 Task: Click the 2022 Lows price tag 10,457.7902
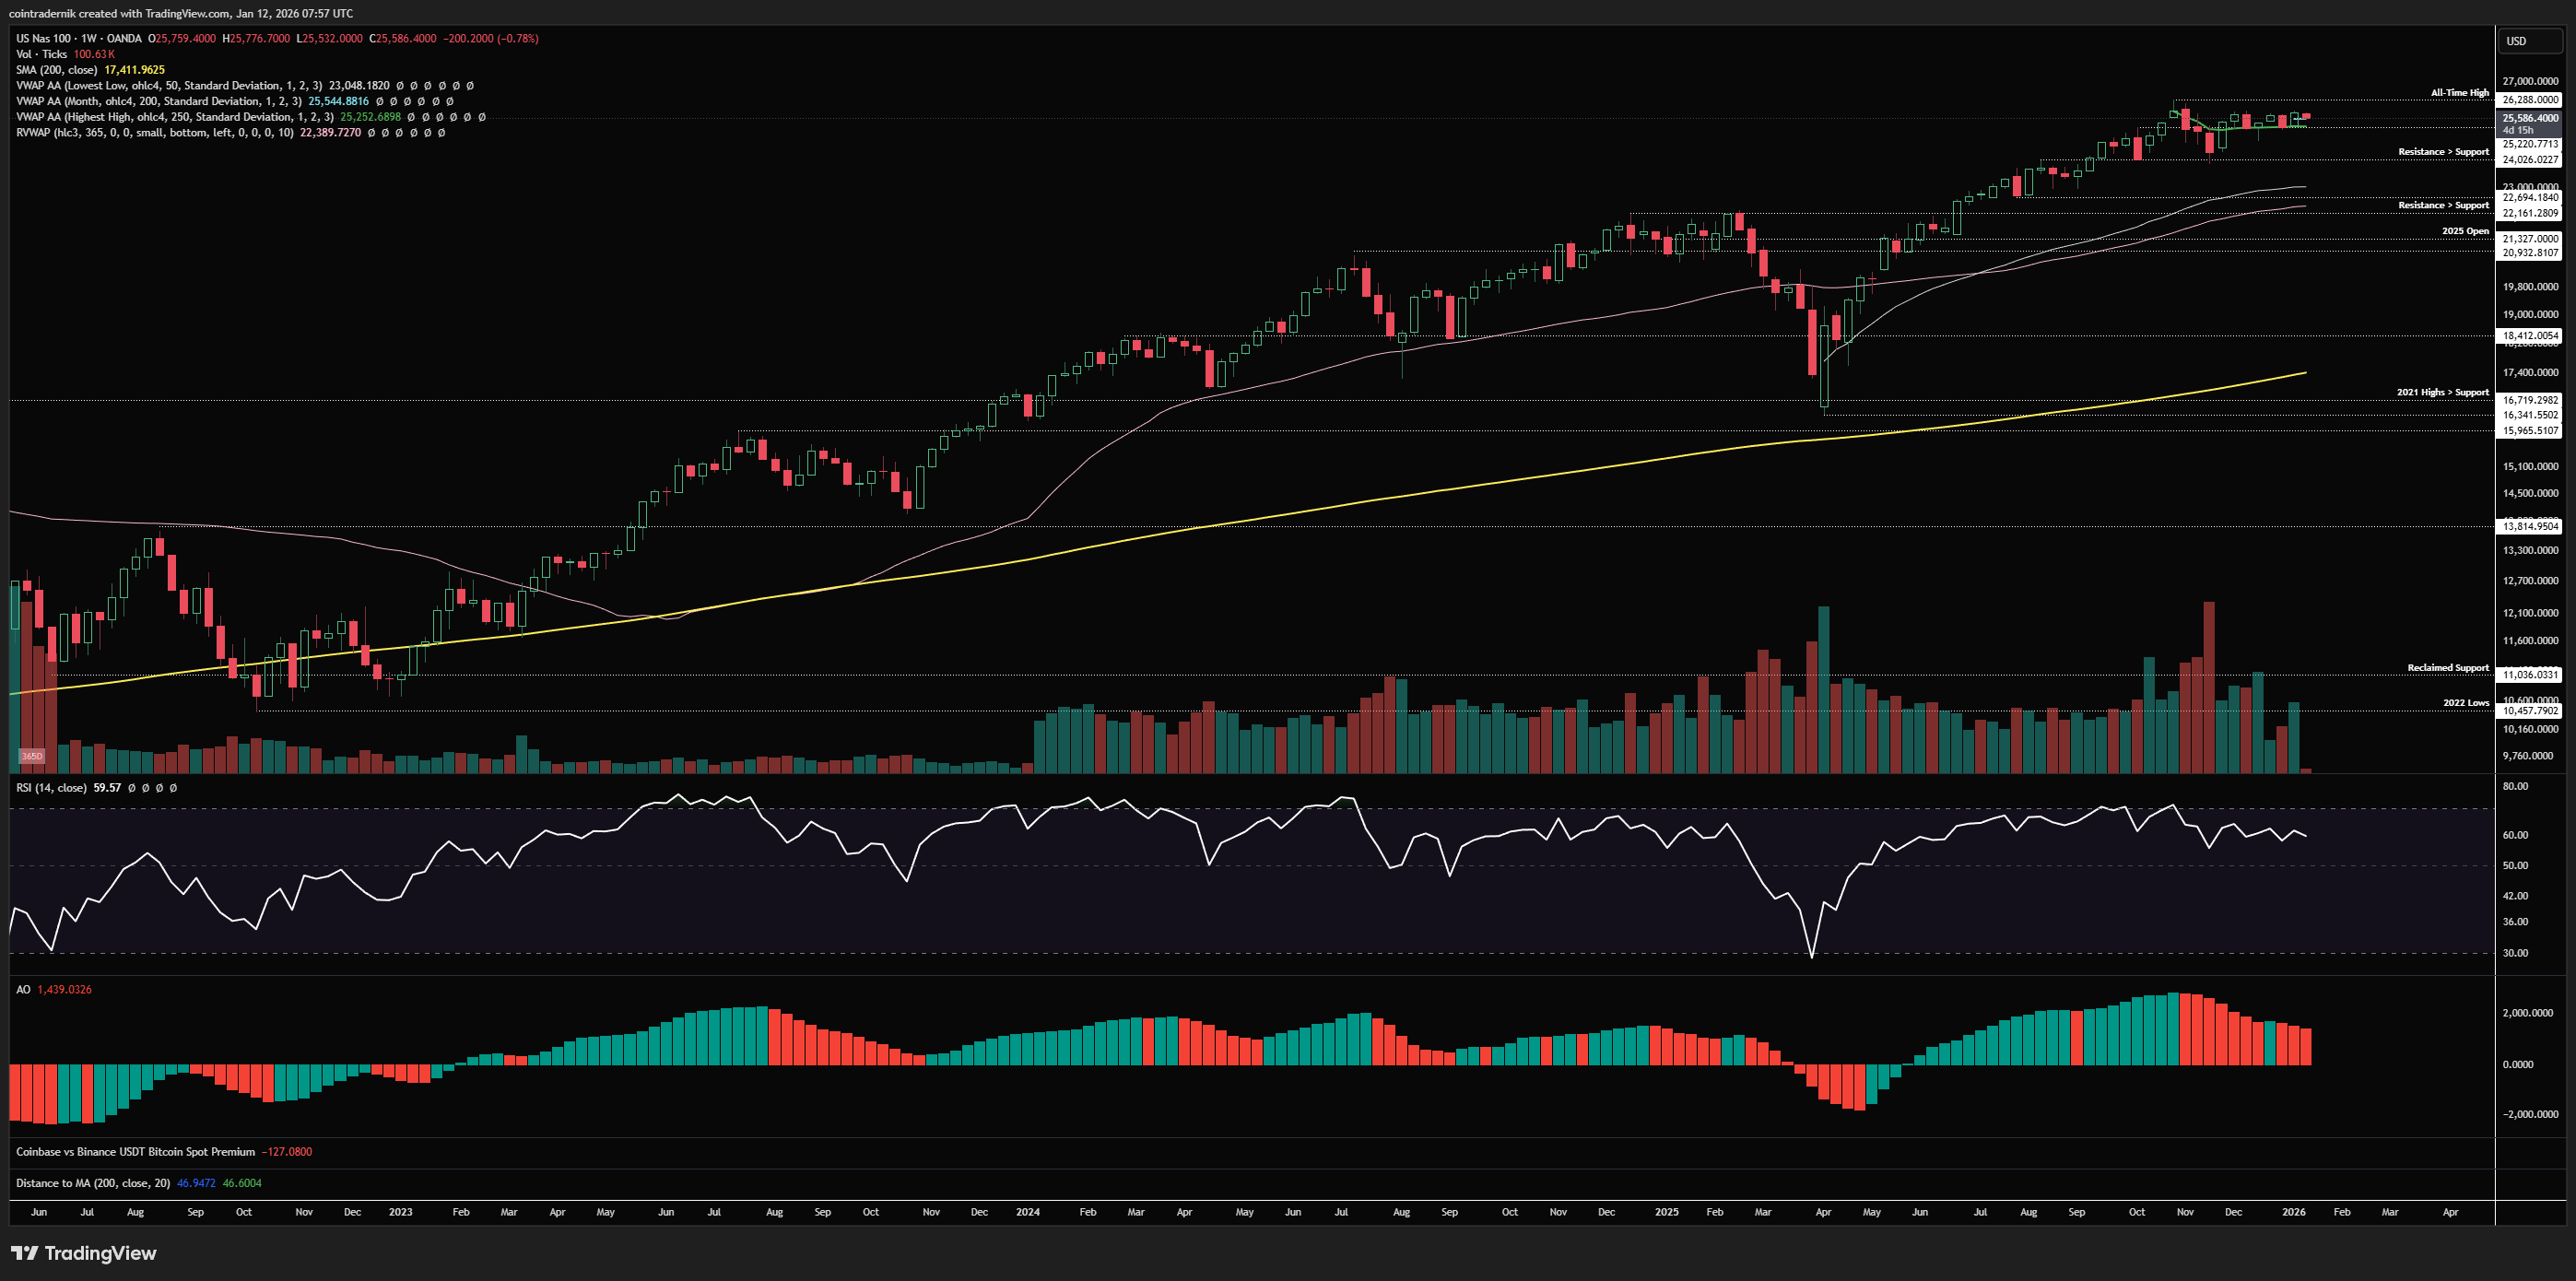[x=2530, y=711]
